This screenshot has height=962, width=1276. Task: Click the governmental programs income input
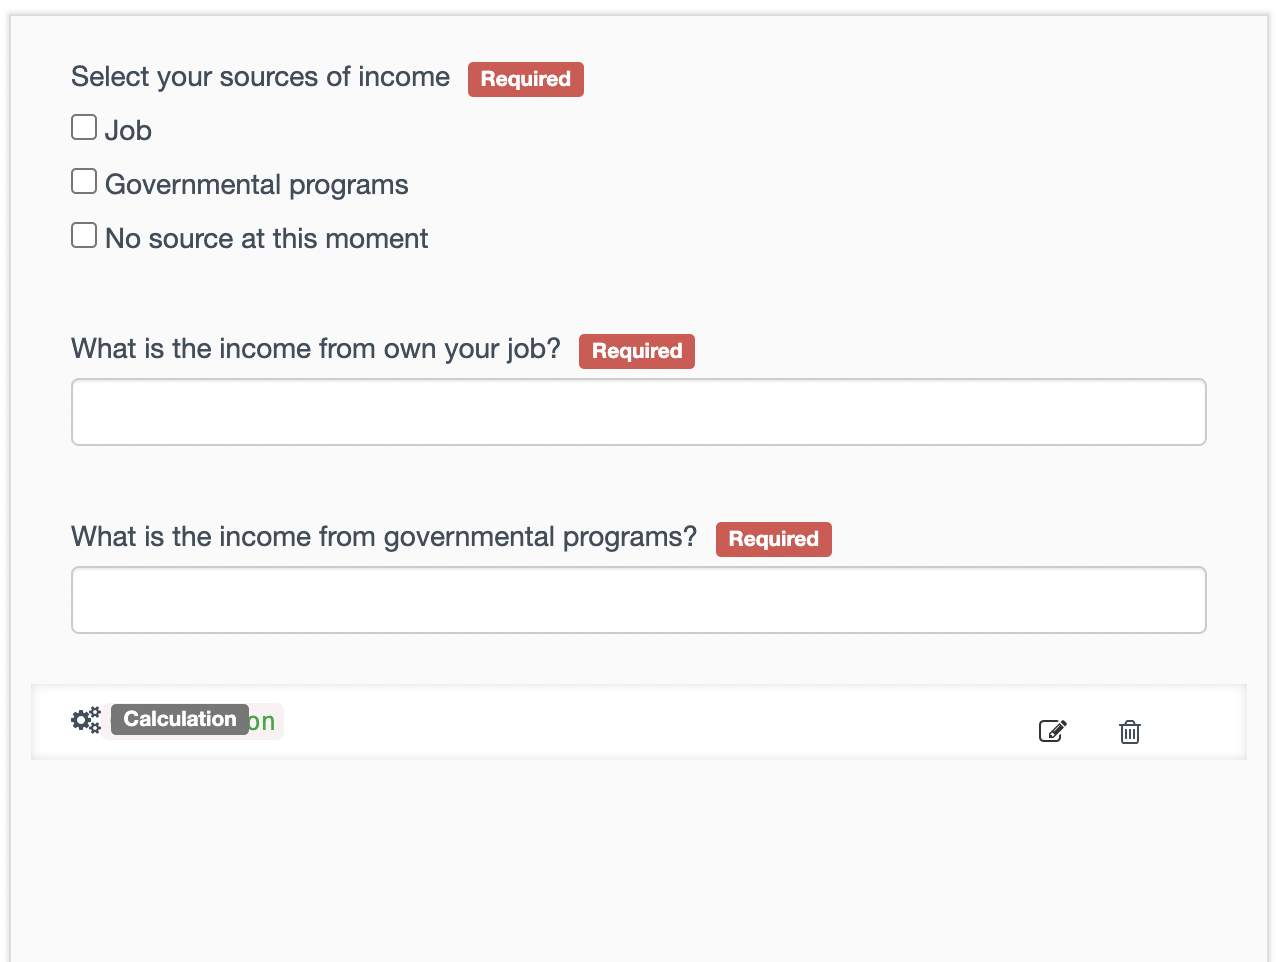(638, 600)
